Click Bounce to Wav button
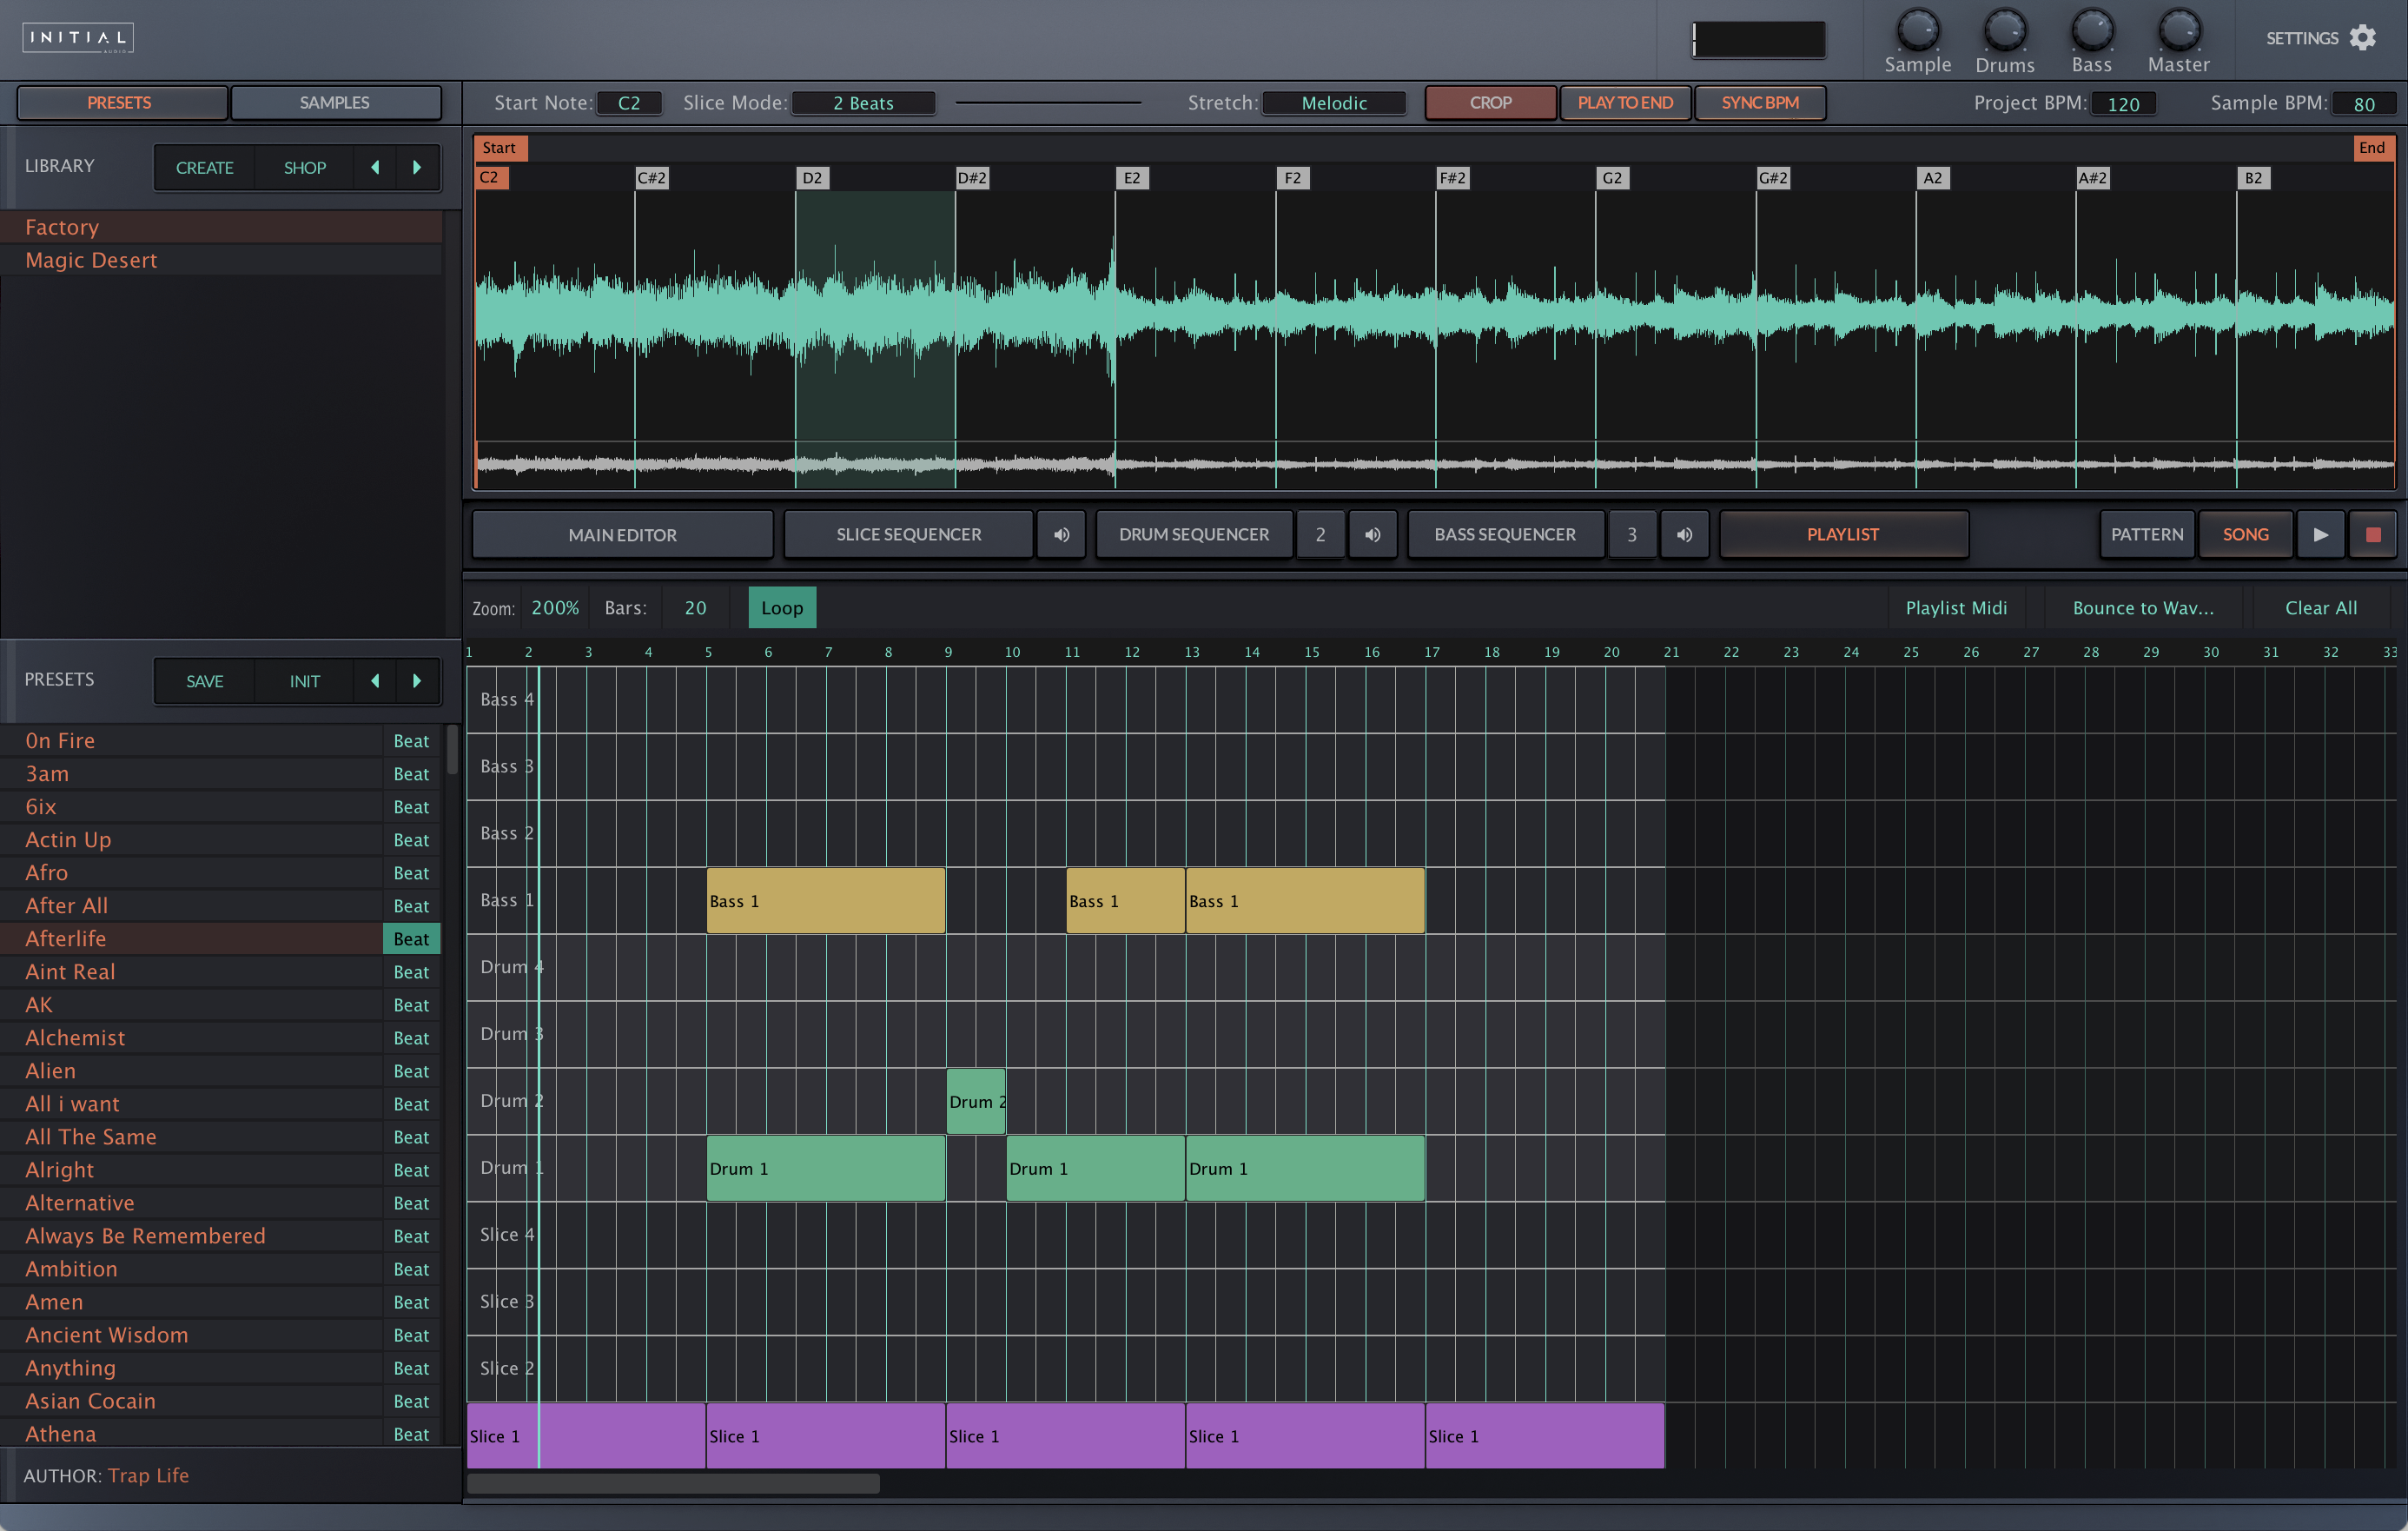Screen dimensions: 2408x1531 (2143, 607)
